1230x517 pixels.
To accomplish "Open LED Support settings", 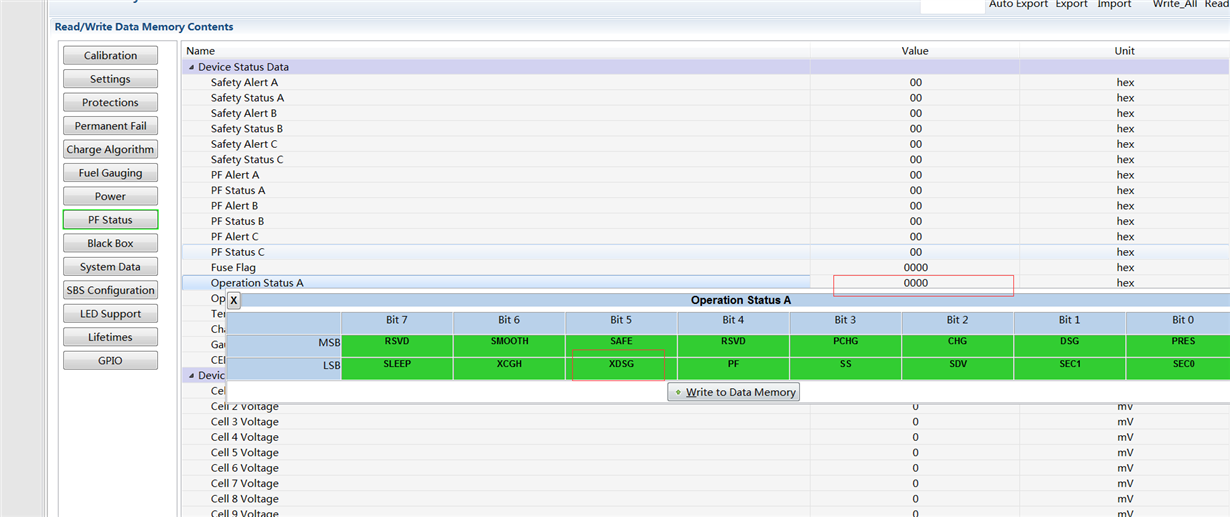I will [x=110, y=314].
